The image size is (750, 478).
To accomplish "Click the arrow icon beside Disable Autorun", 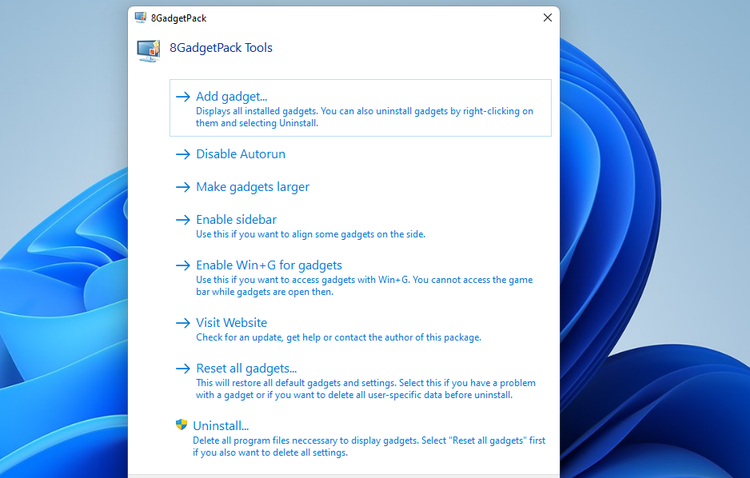I will 183,154.
